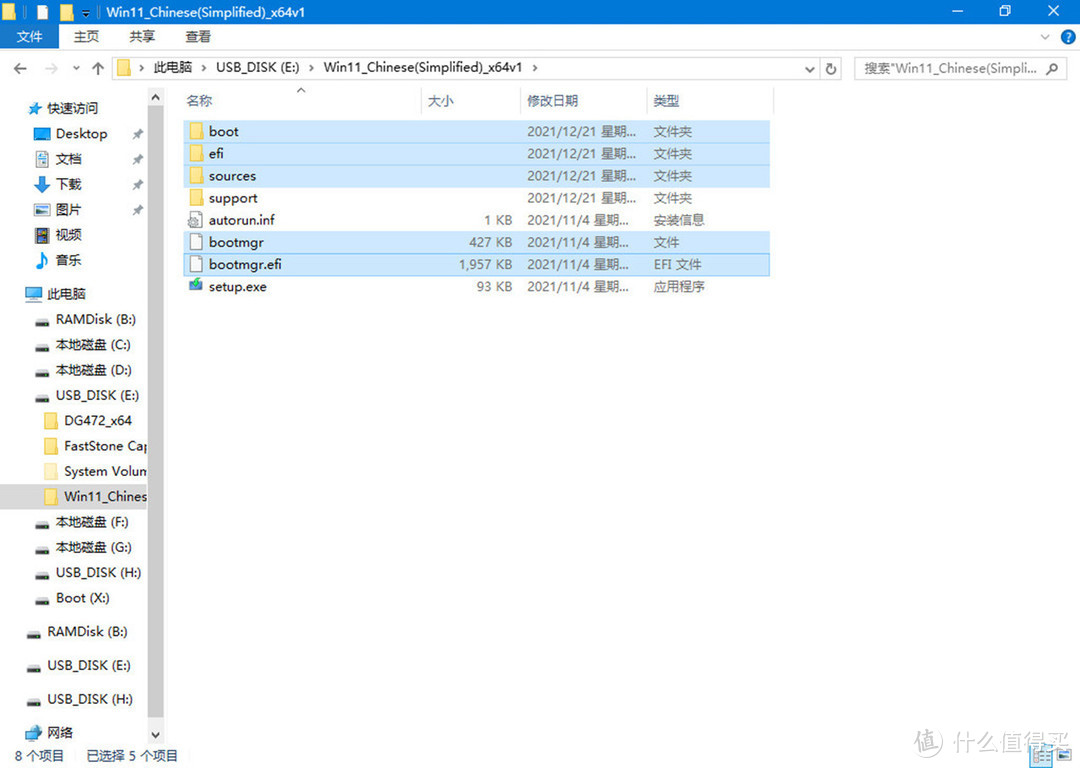1080x768 pixels.
Task: Expand the ribbon using the chevron arrow
Action: point(1046,37)
